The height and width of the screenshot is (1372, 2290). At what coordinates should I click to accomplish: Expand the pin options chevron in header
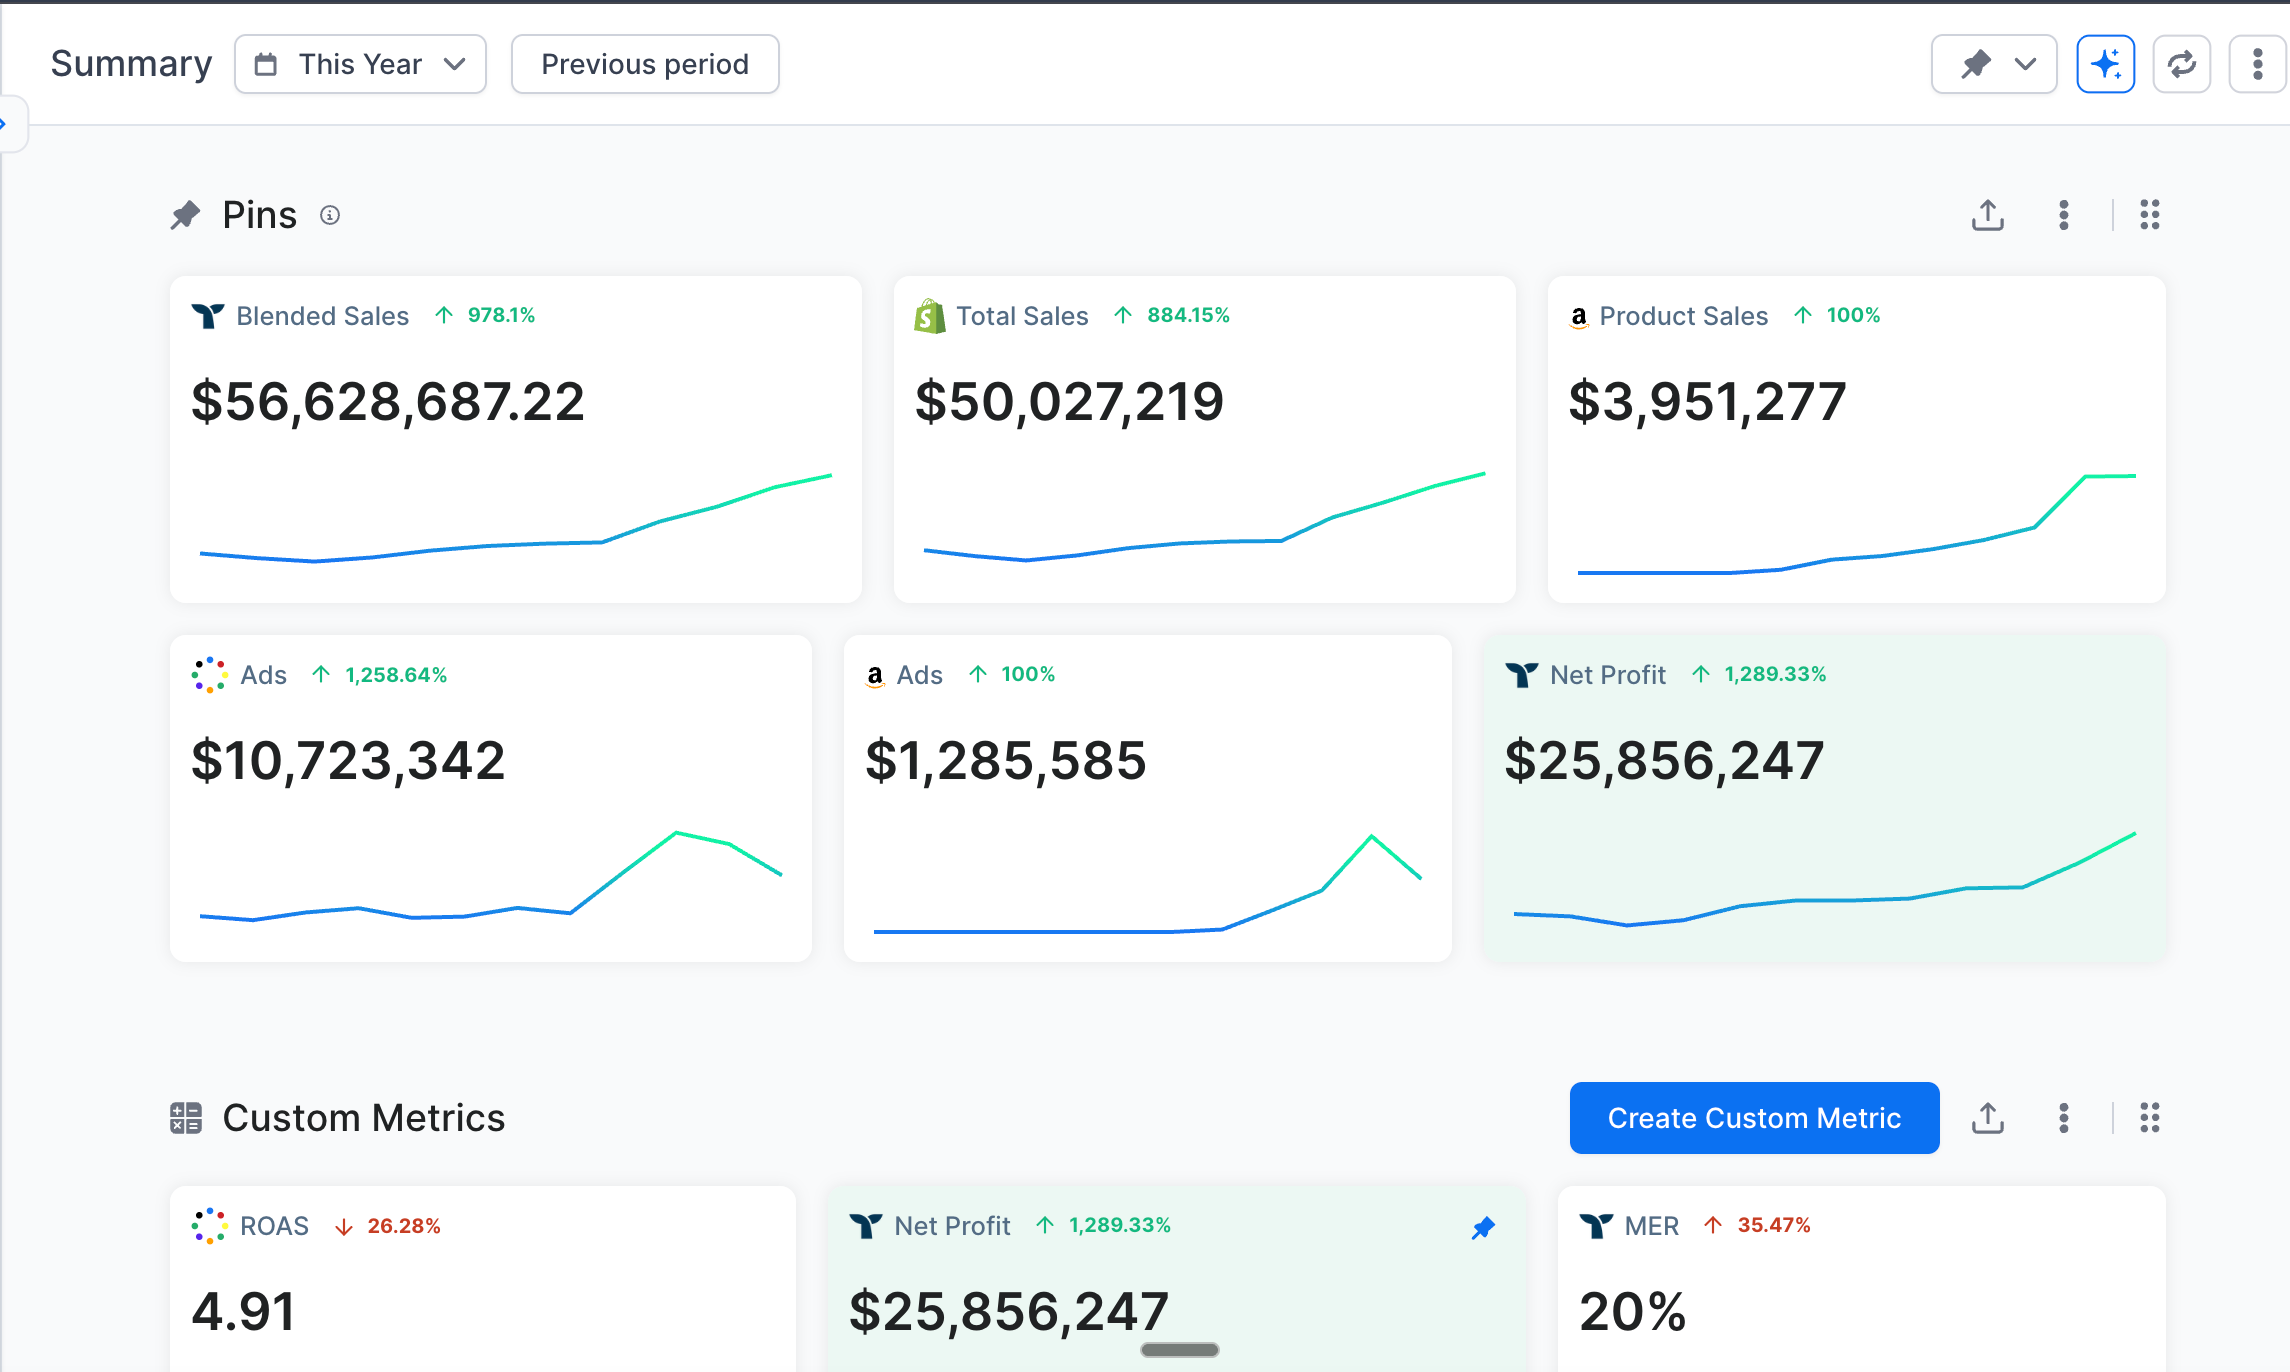(x=2025, y=63)
